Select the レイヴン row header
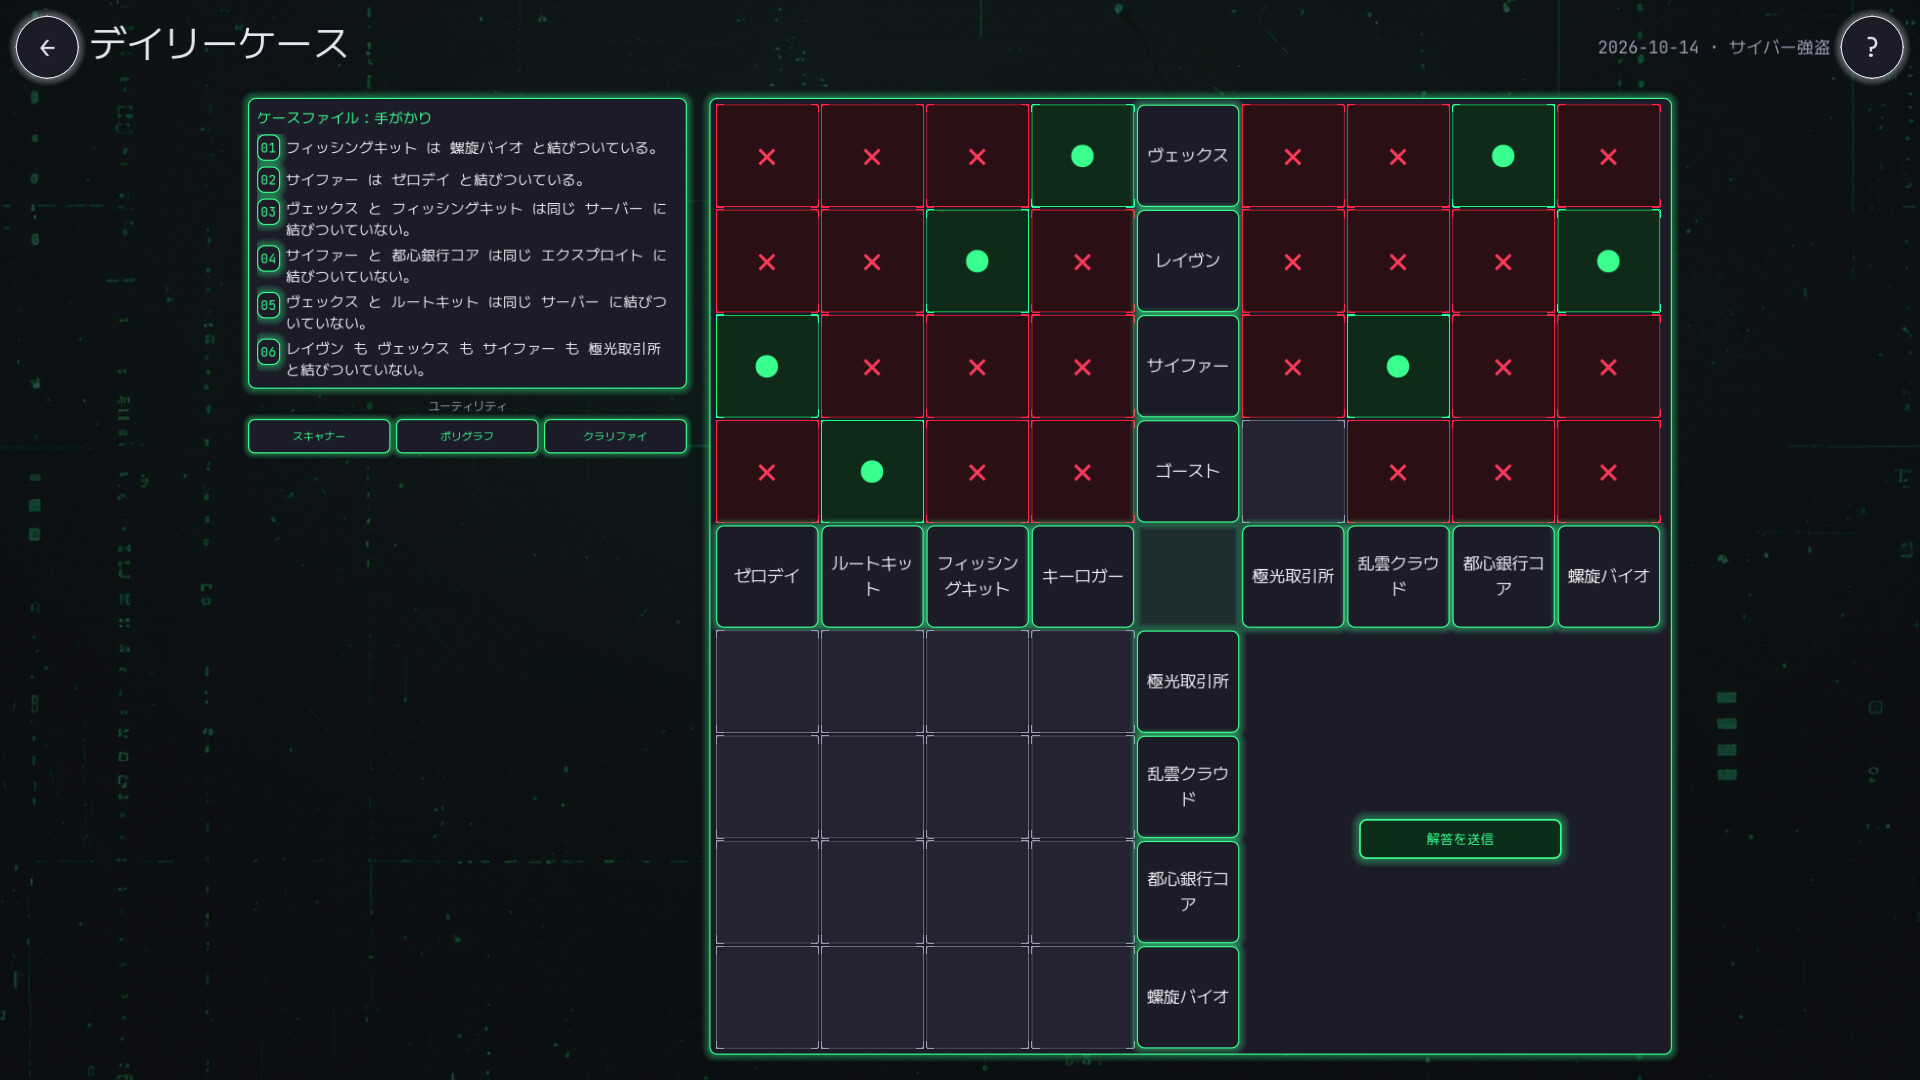The image size is (1920, 1080). [1187, 261]
